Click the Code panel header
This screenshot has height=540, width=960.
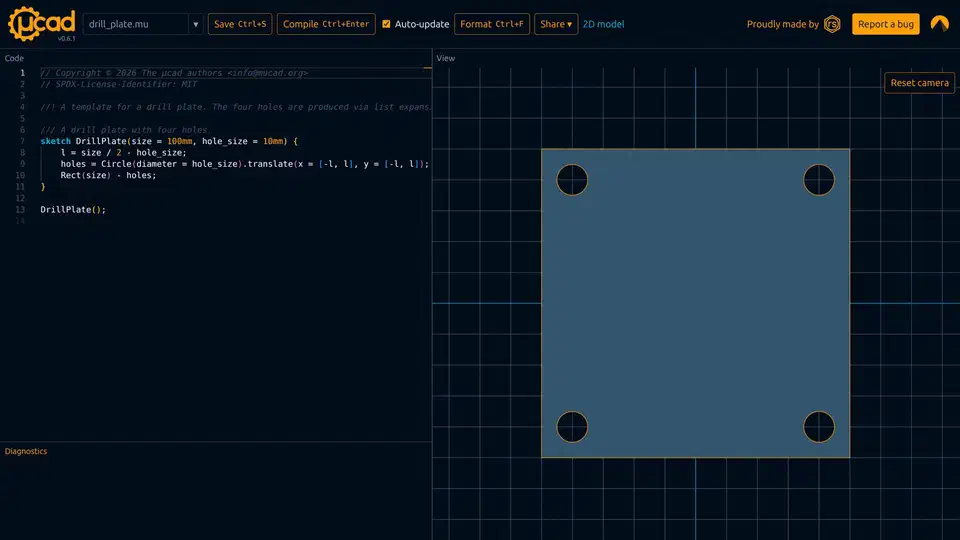coord(14,58)
